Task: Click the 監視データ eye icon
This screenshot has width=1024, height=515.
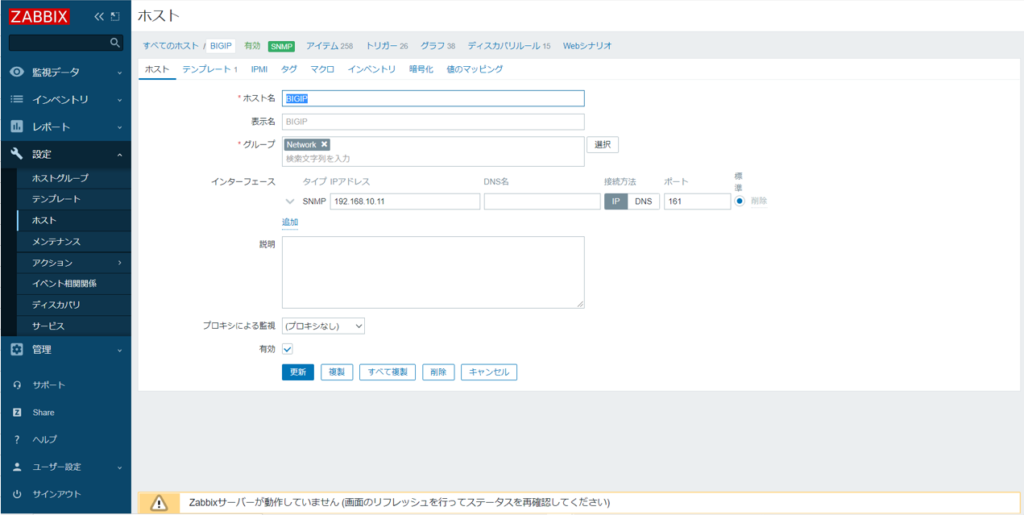Action: (16, 73)
